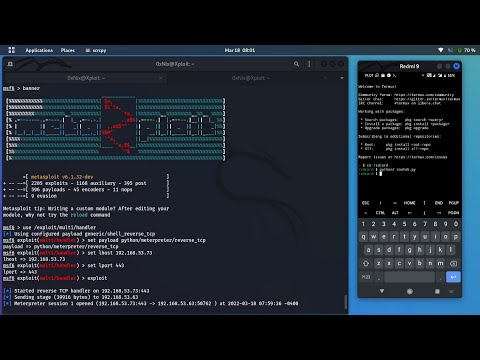The height and width of the screenshot is (360, 480).
Task: Click the date and time clock
Action: click(240, 50)
